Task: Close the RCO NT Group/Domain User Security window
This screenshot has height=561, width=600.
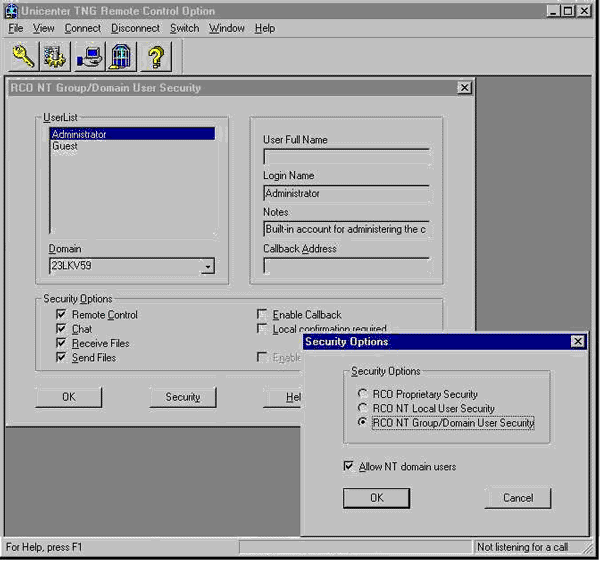Action: click(464, 88)
